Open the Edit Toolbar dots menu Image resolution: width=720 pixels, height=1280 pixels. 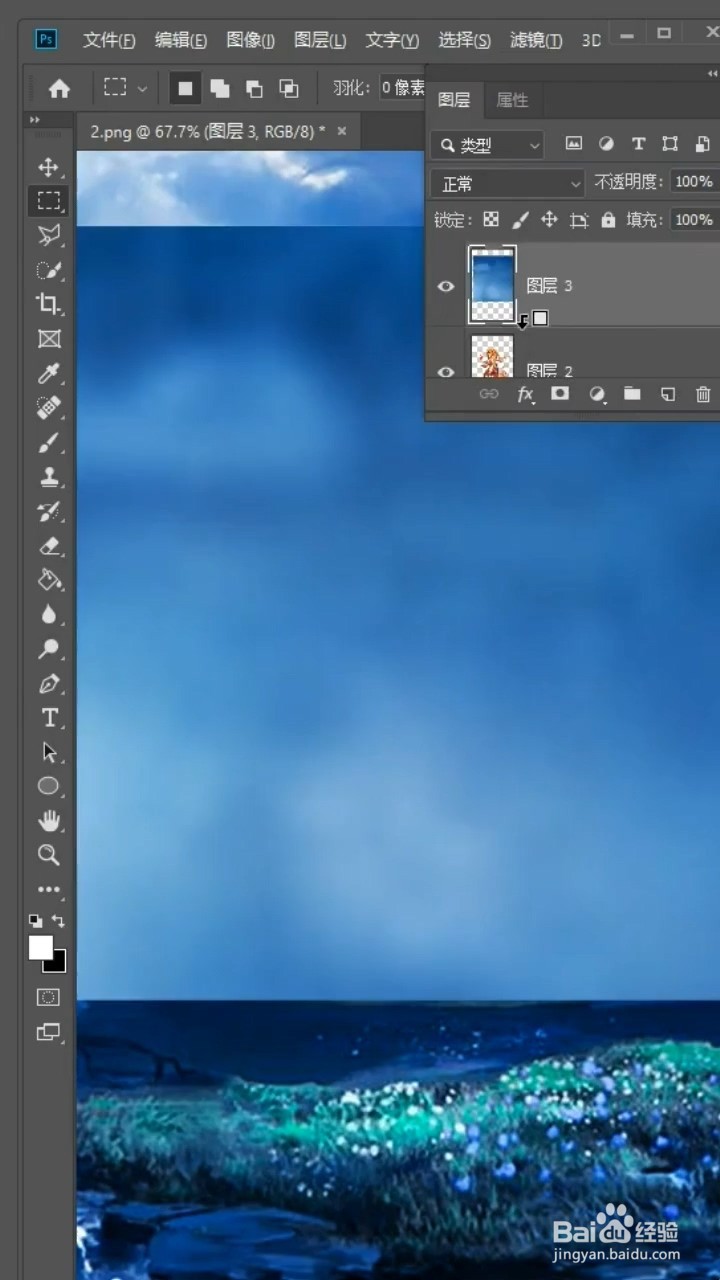[x=48, y=889]
